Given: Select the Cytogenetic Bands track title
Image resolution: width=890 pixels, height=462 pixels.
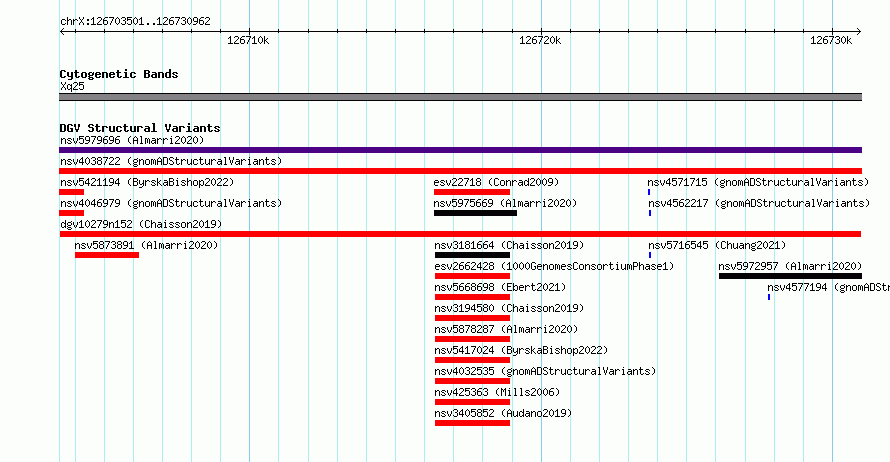Looking at the screenshot, I should 119,74.
